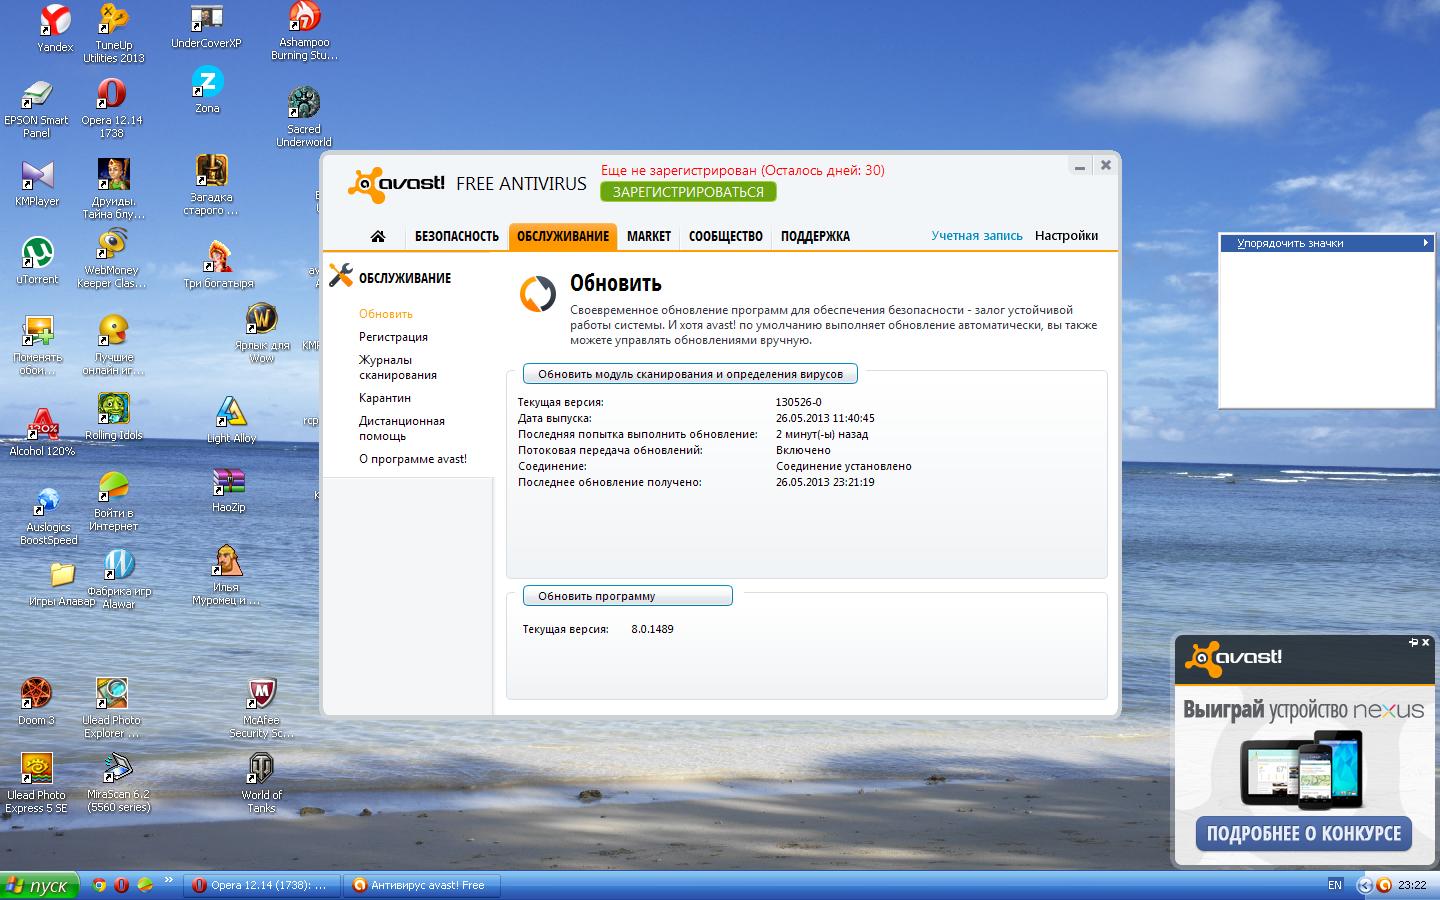Screen dimensions: 1440x900
Task: Switch to Opera 12.14 taskbar button
Action: click(261, 885)
